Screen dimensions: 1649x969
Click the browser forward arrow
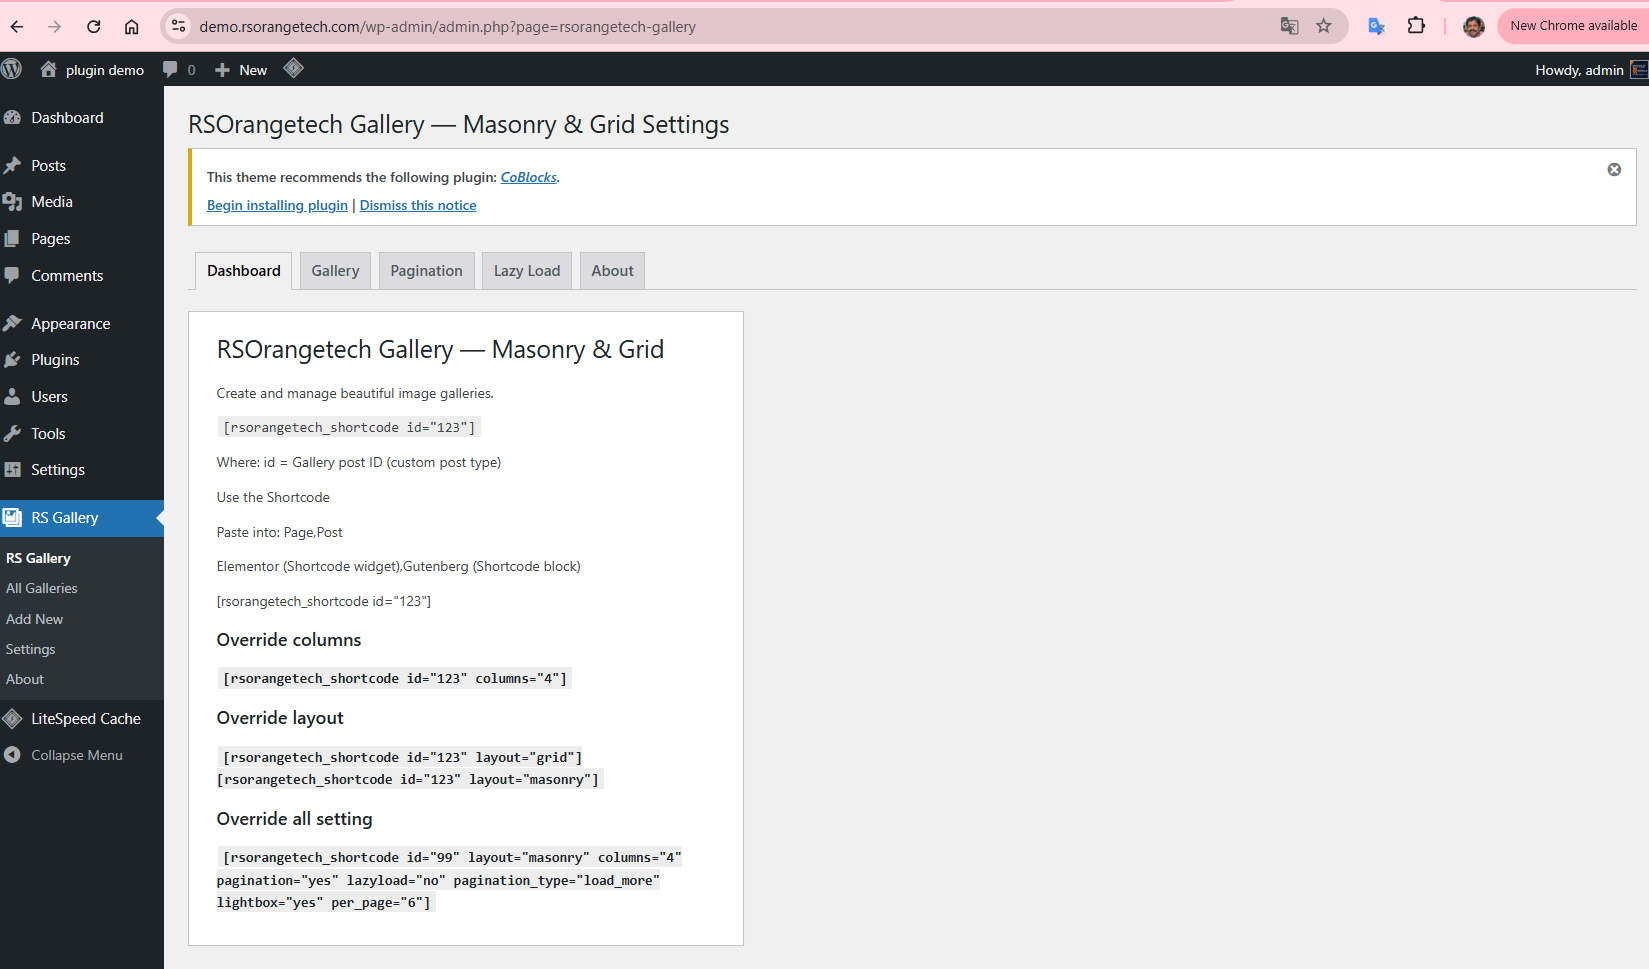[x=55, y=27]
